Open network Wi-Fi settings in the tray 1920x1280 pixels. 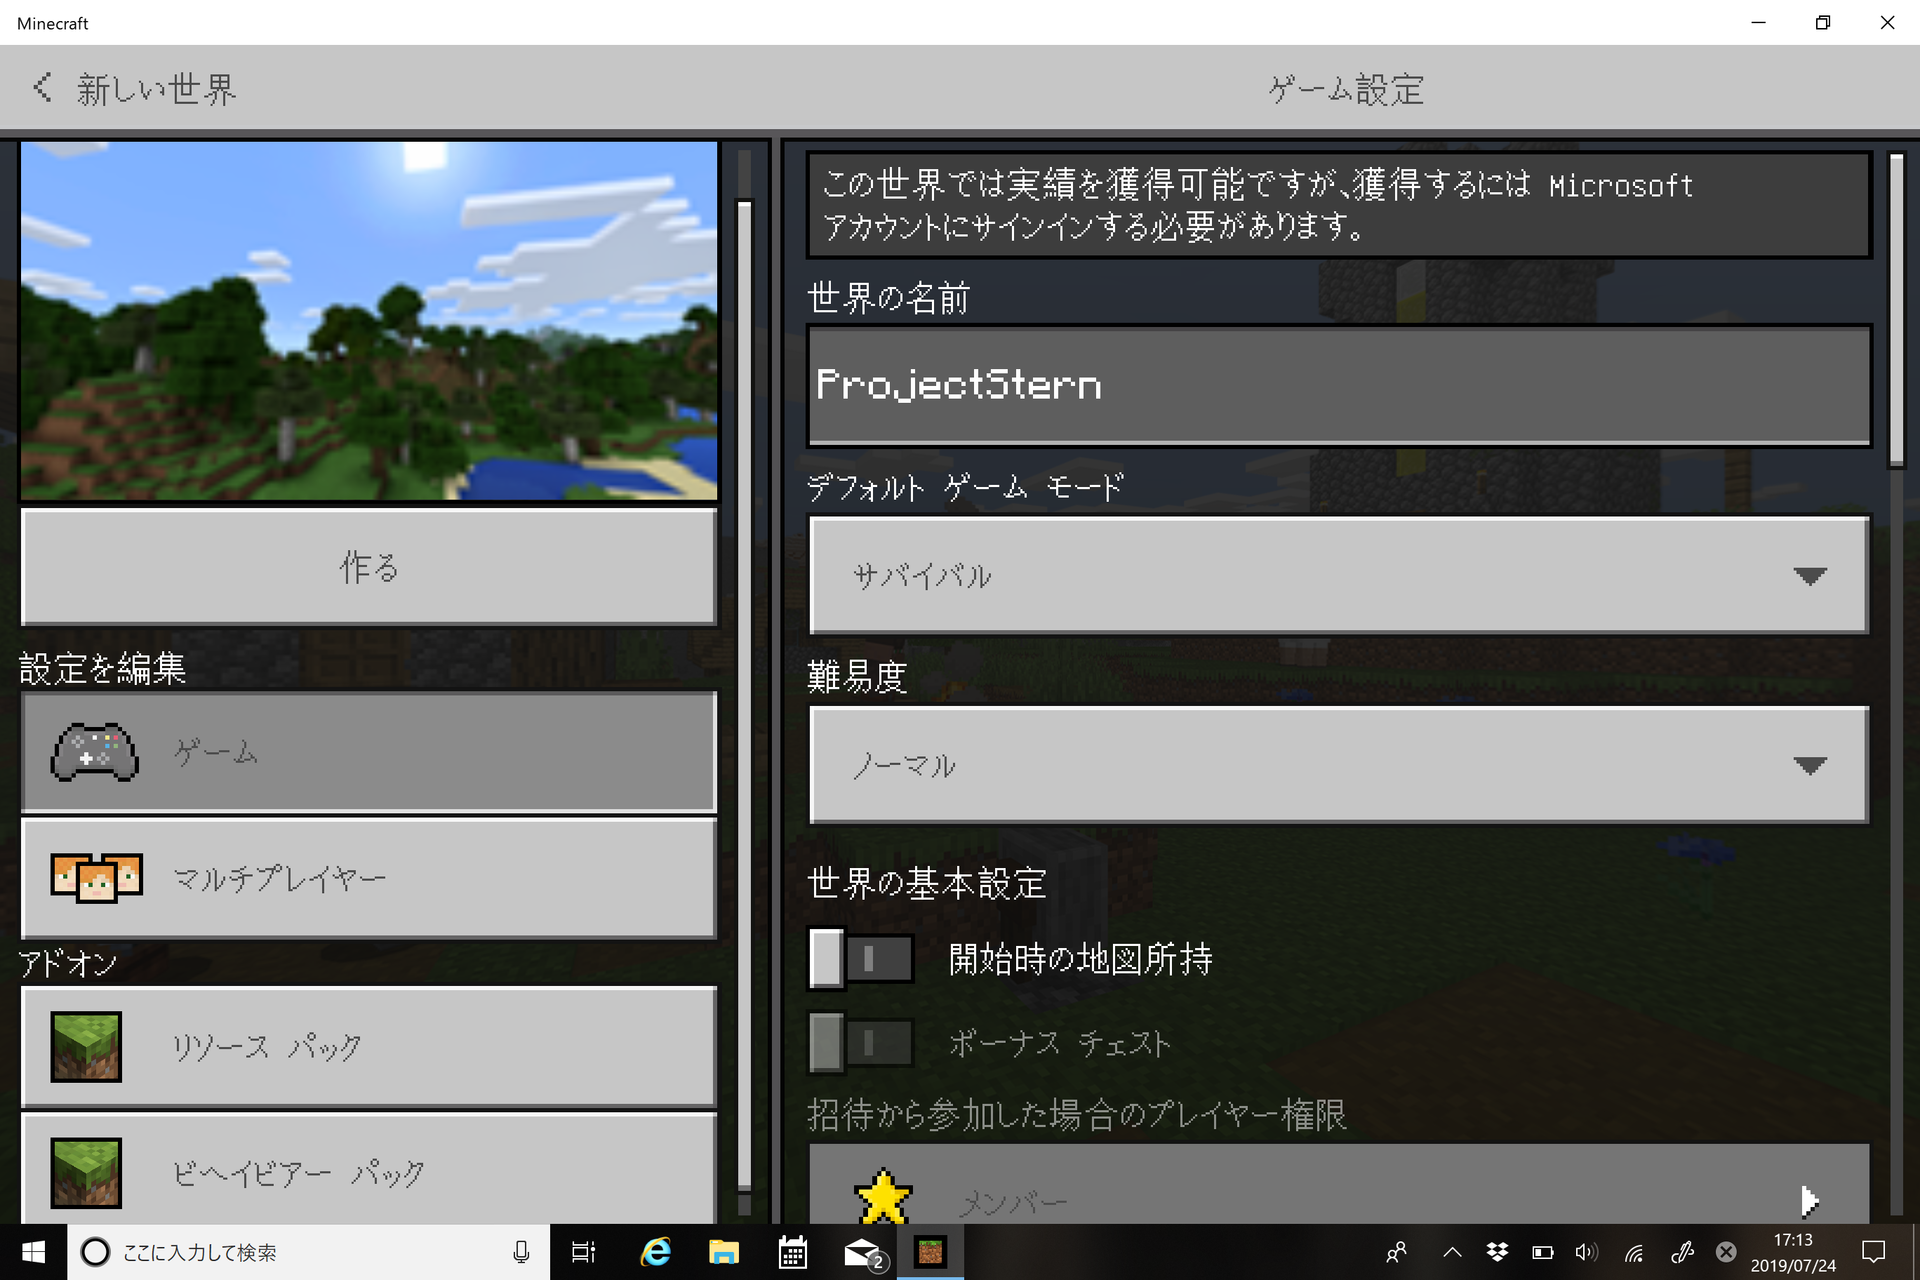[1634, 1252]
